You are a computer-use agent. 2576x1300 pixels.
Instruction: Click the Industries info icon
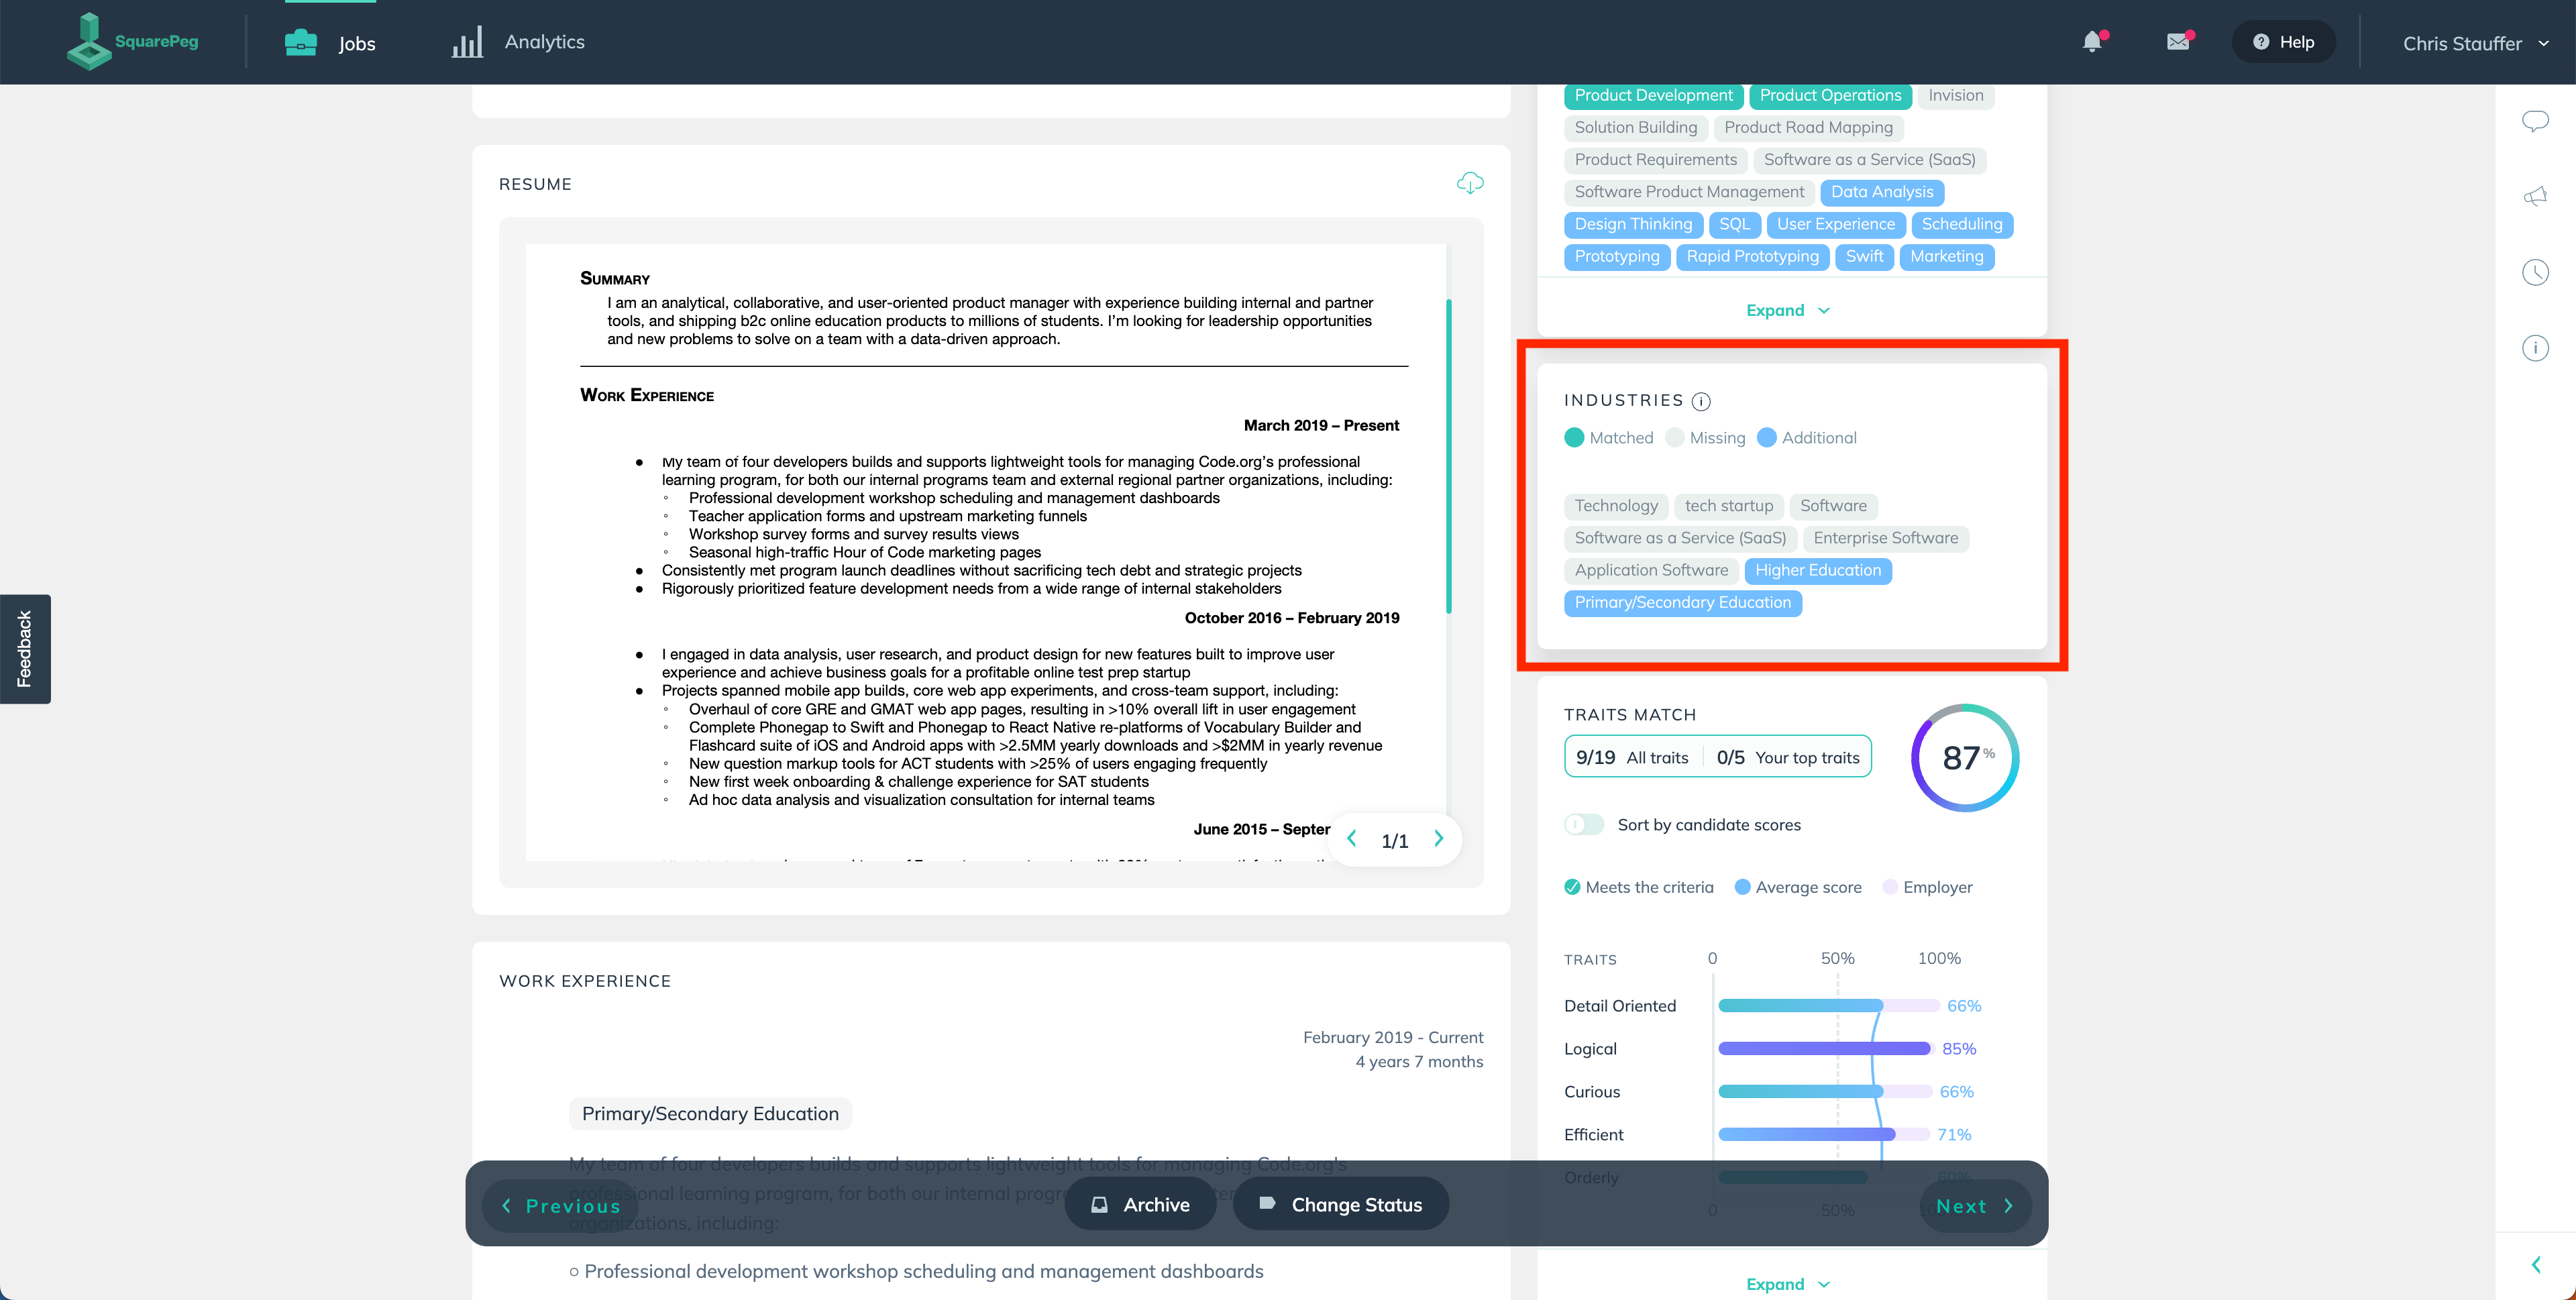(x=1701, y=401)
